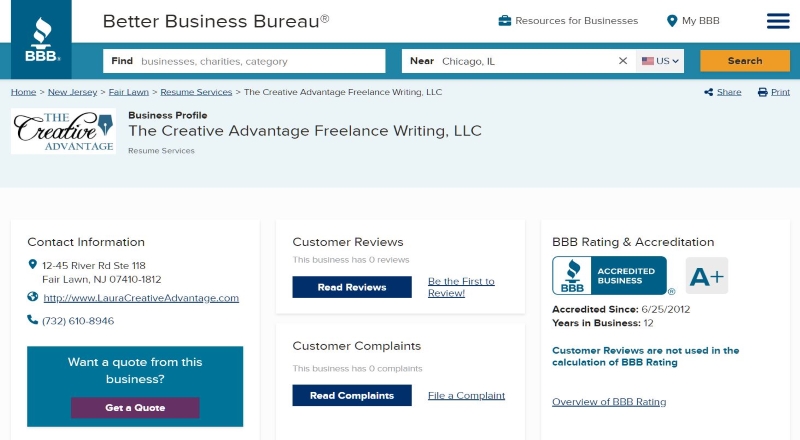Click the Read Reviews button
The width and height of the screenshot is (800, 440).
click(352, 287)
